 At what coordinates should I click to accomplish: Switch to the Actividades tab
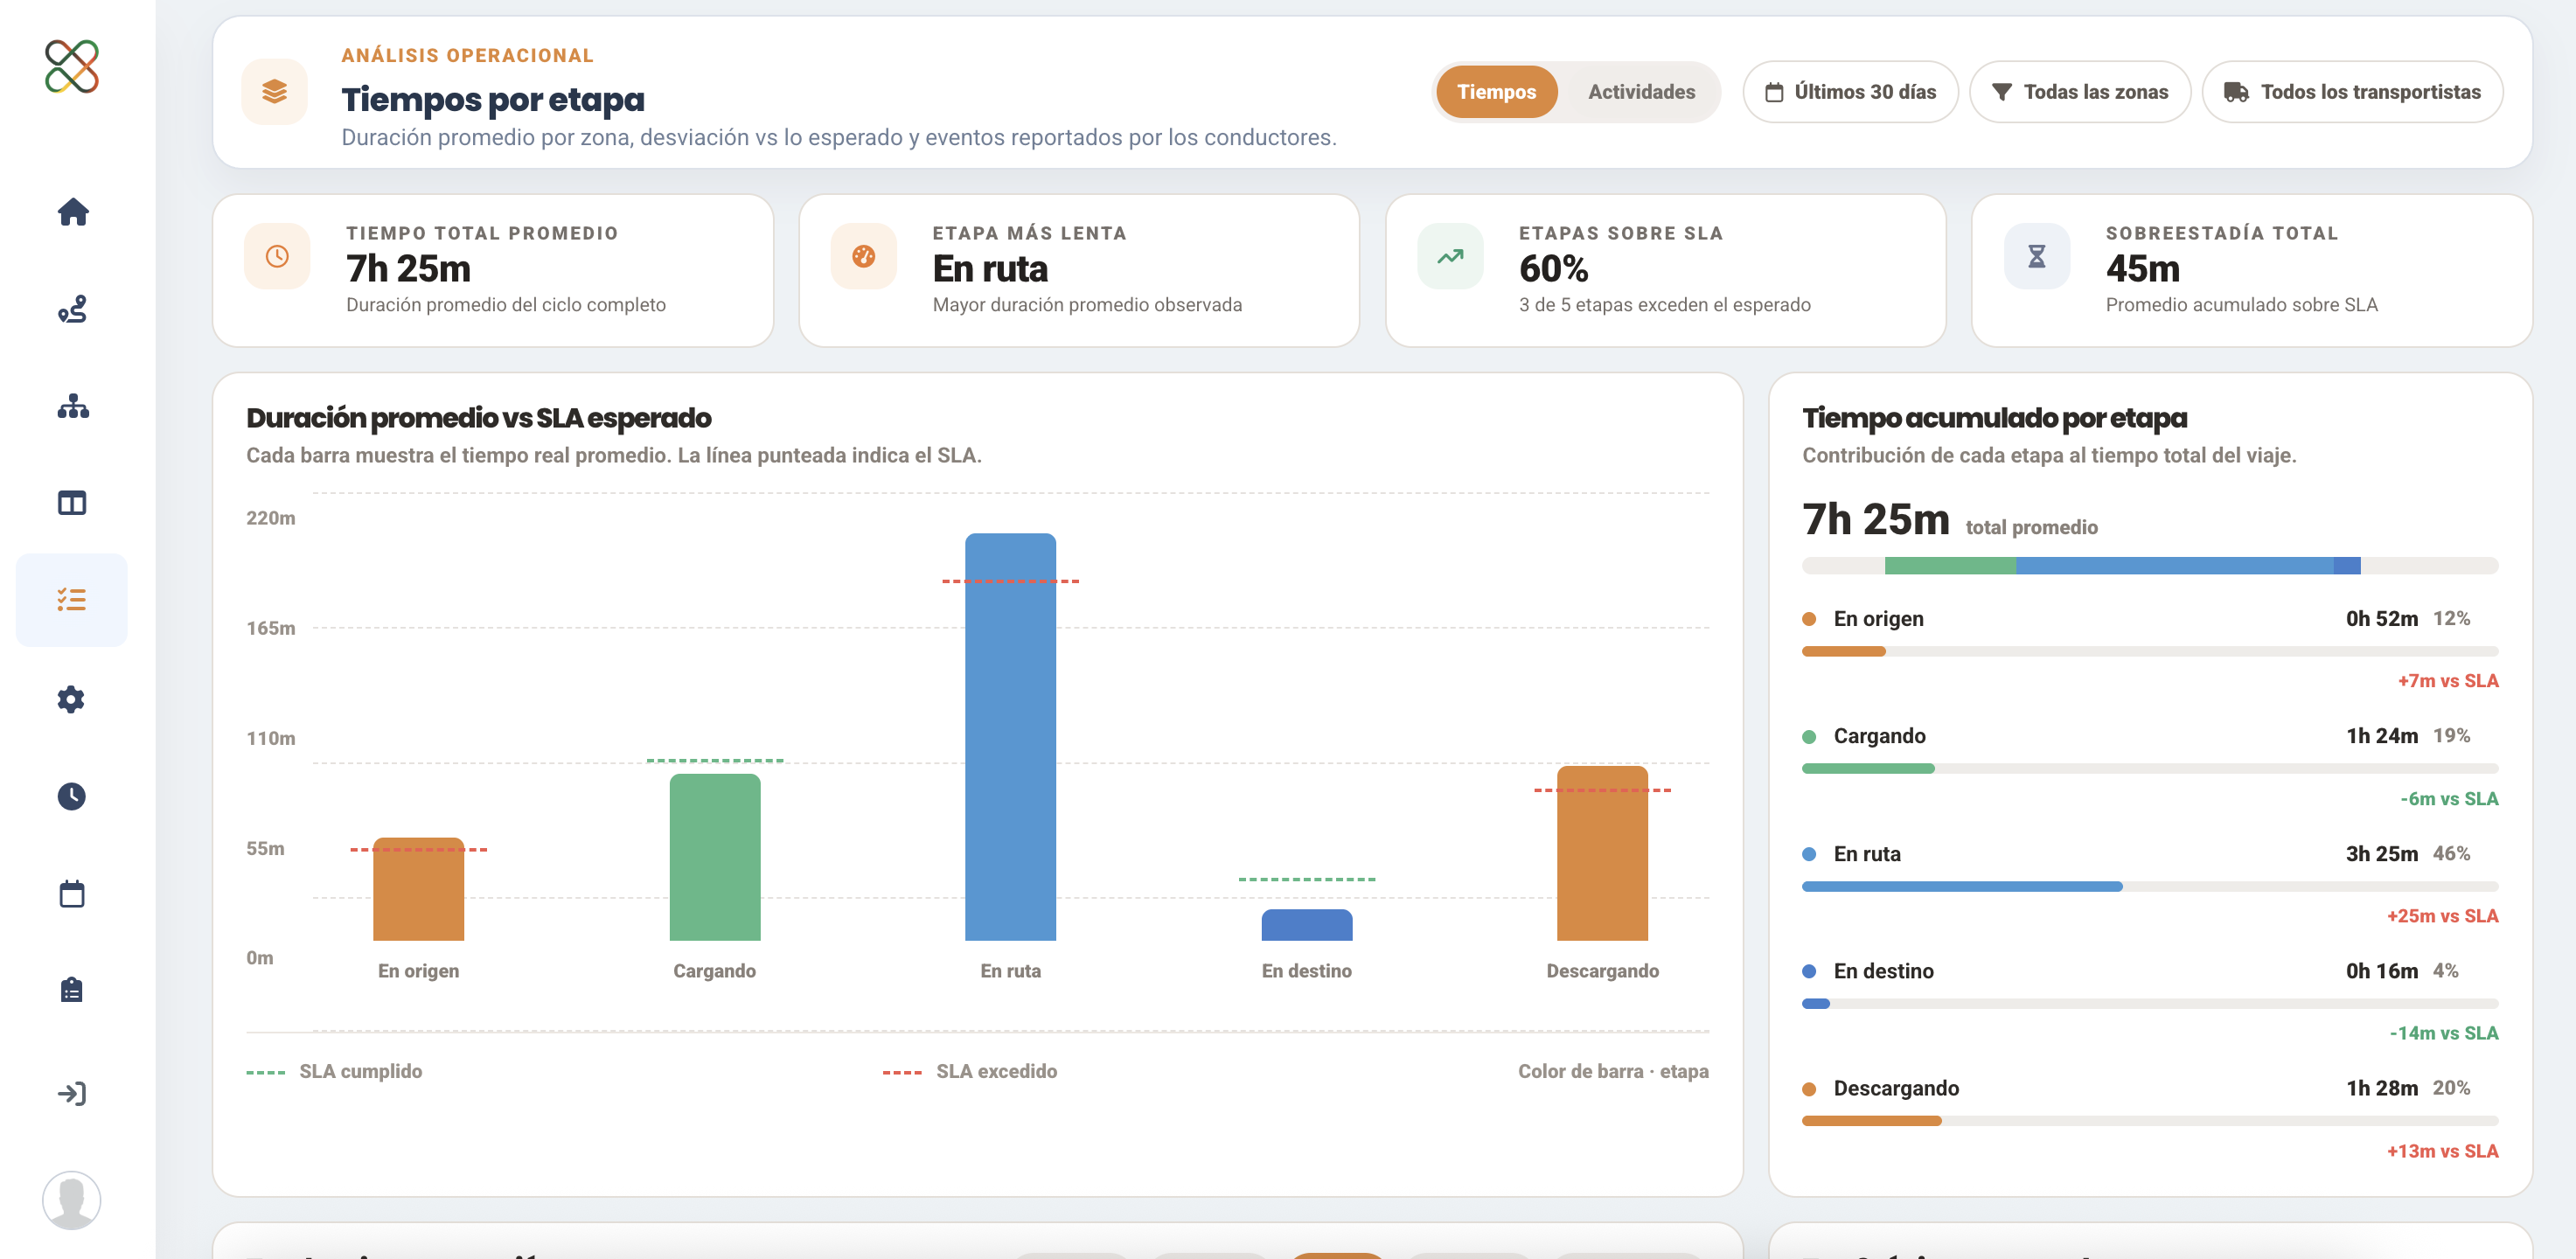click(x=1641, y=92)
